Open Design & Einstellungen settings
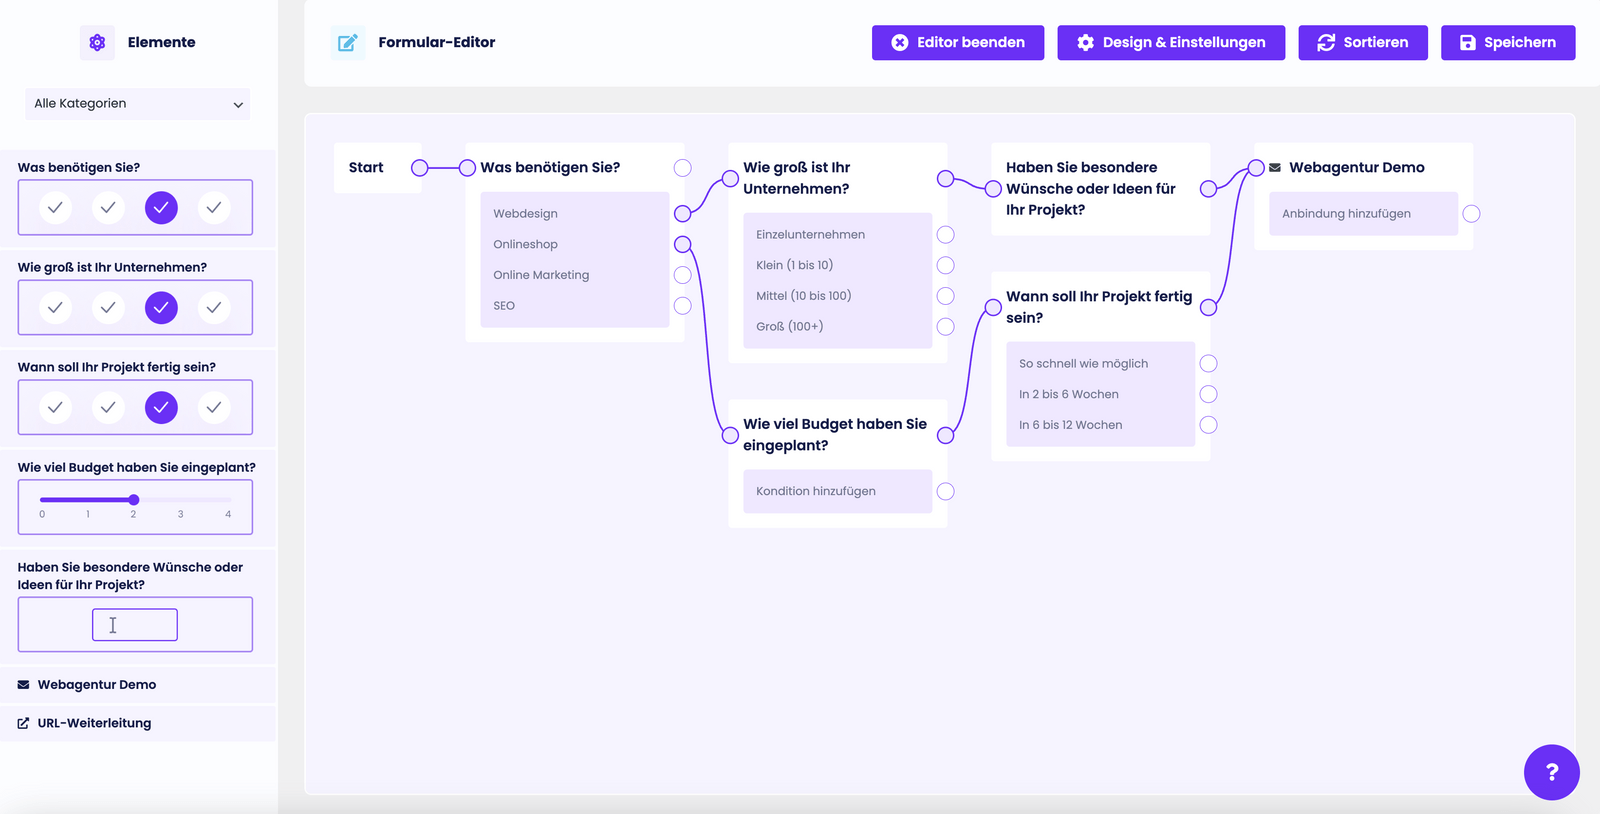 [x=1171, y=43]
